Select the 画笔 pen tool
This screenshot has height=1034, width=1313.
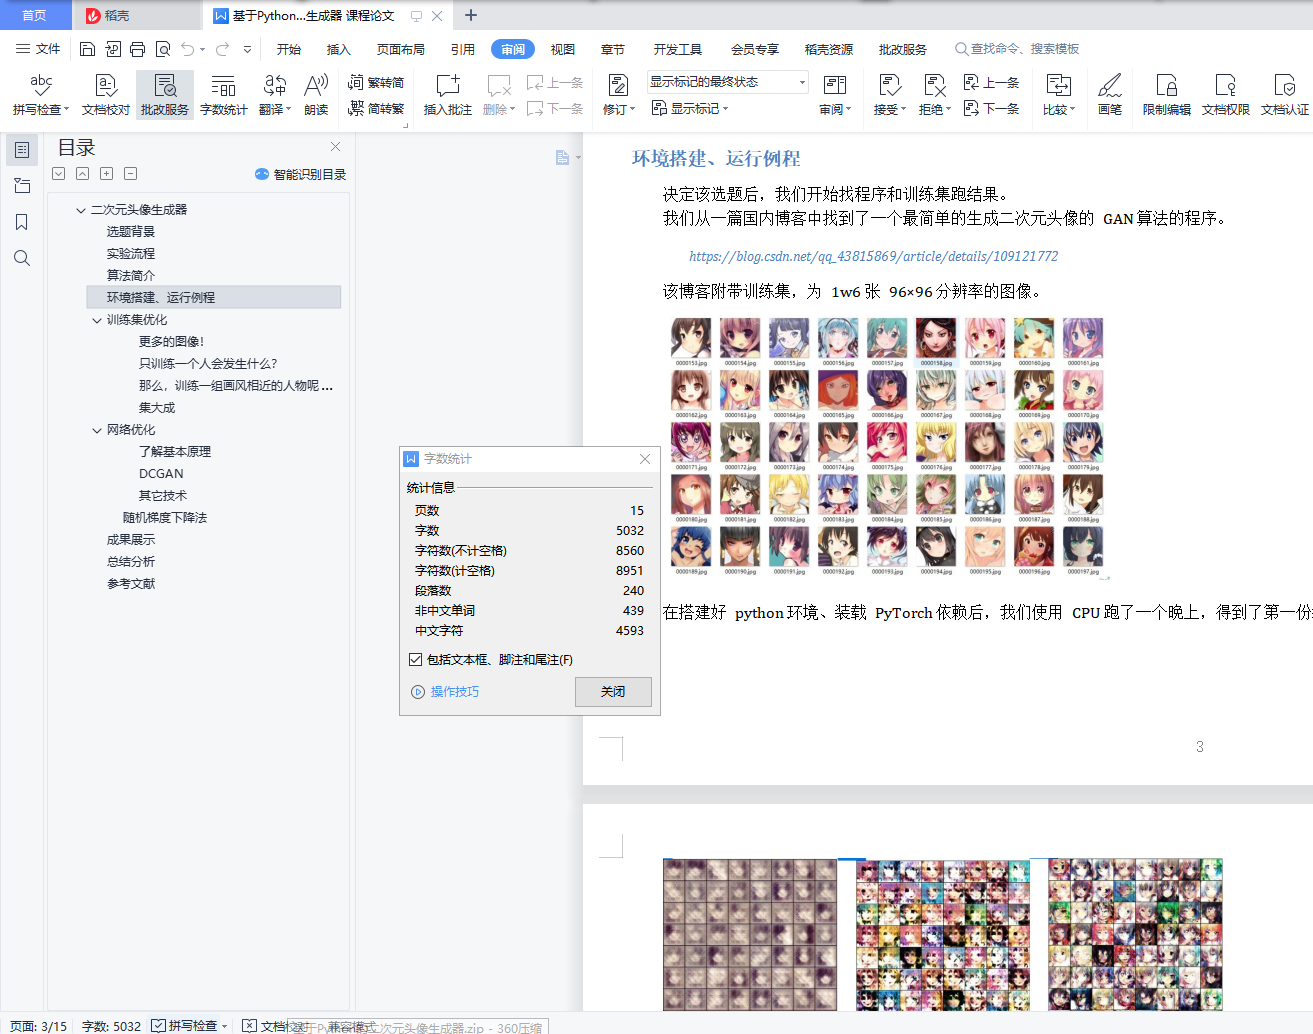[x=1110, y=95]
